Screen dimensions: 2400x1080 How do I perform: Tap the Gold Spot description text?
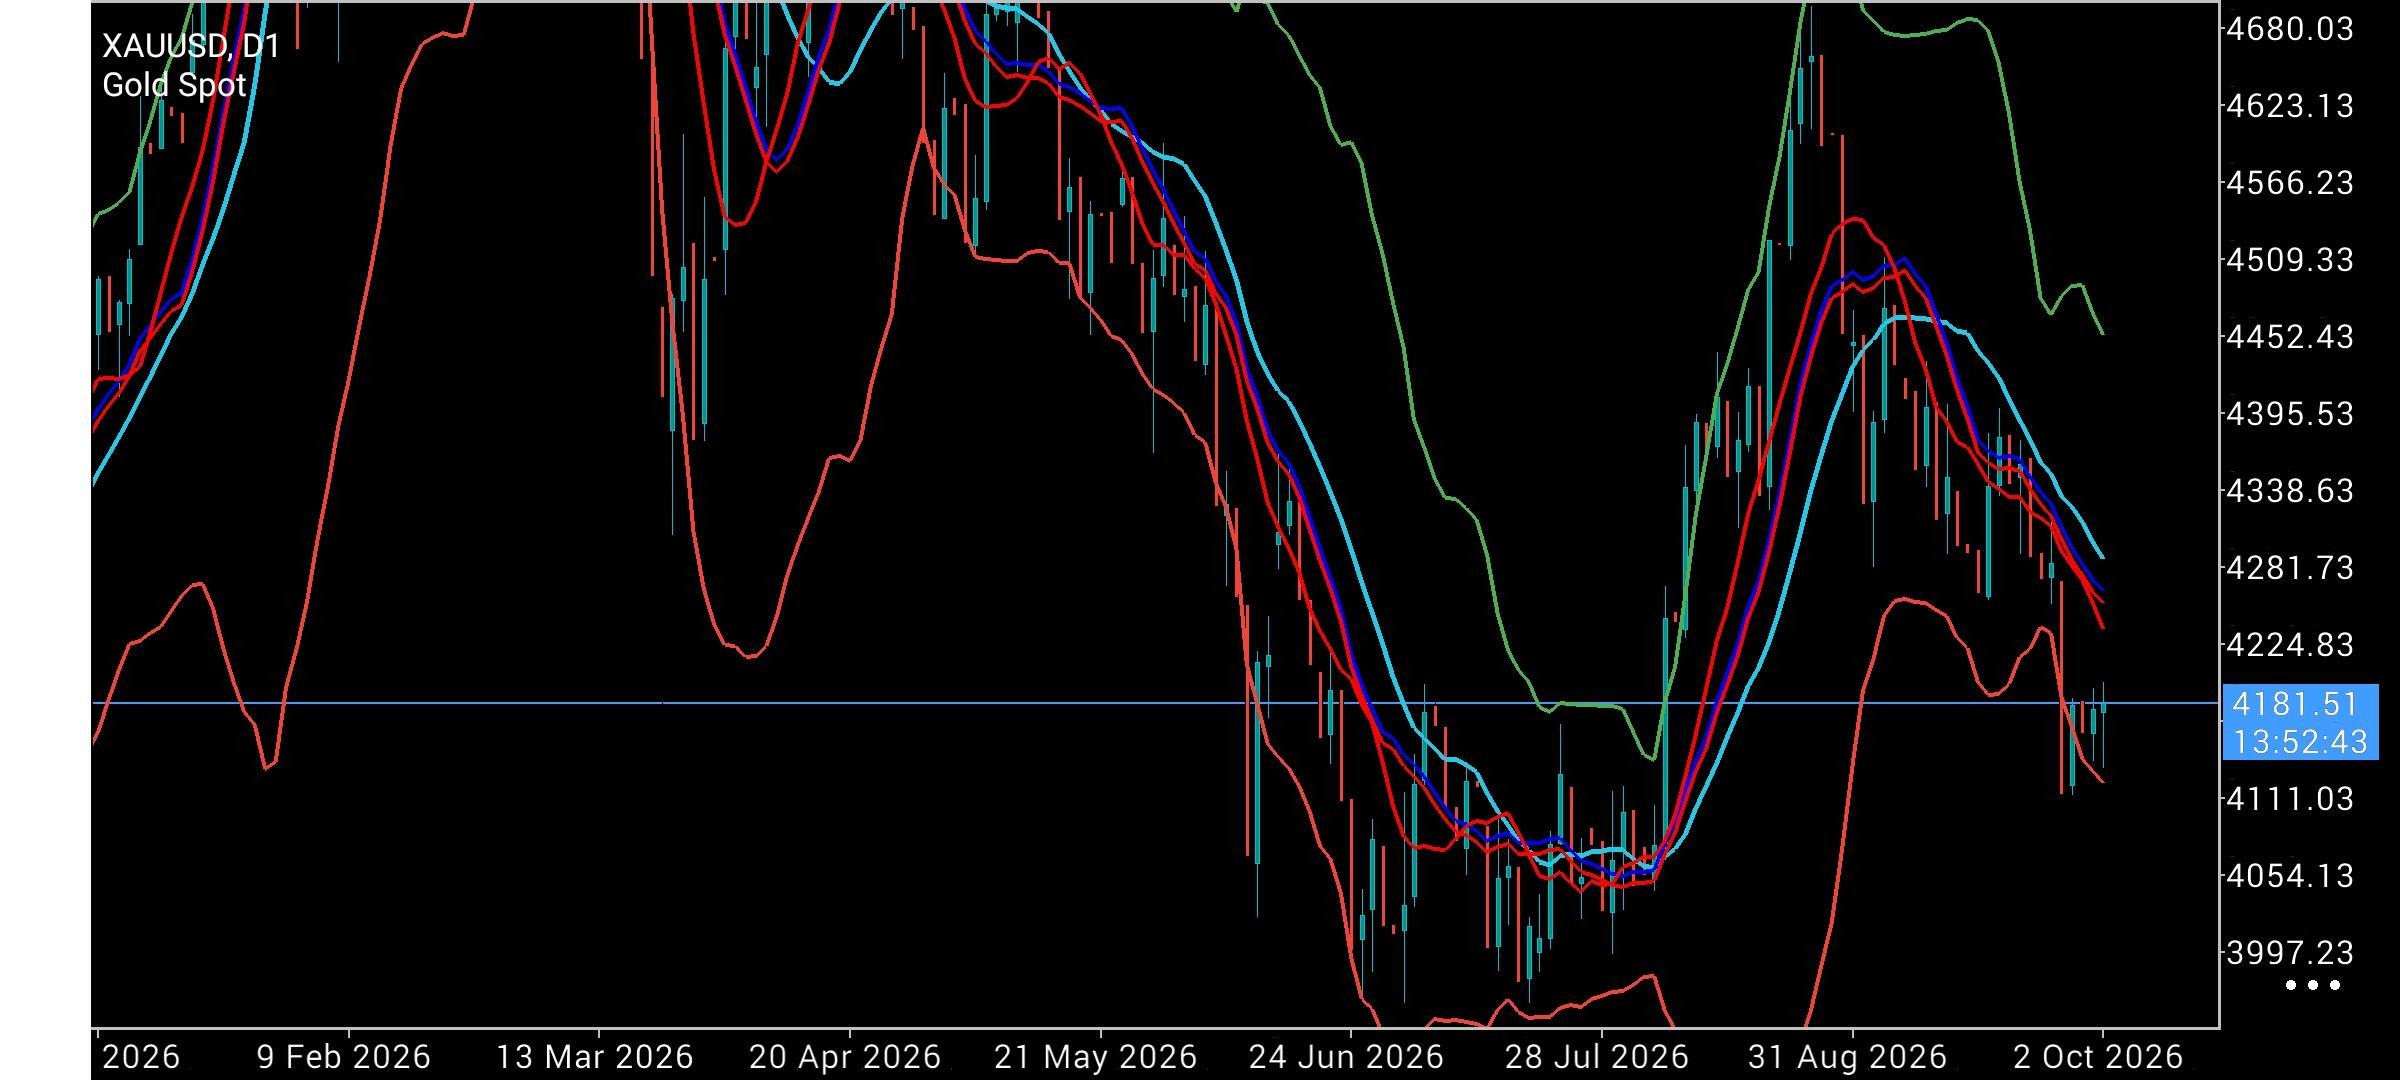pyautogui.click(x=174, y=85)
